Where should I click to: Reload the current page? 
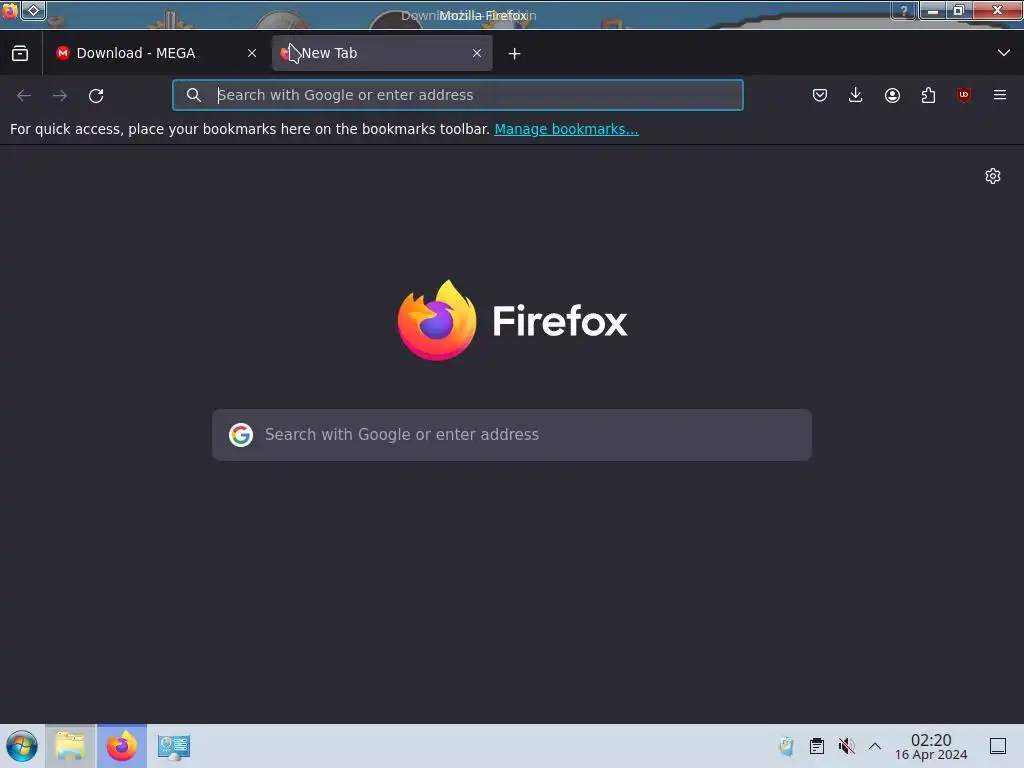pyautogui.click(x=96, y=95)
